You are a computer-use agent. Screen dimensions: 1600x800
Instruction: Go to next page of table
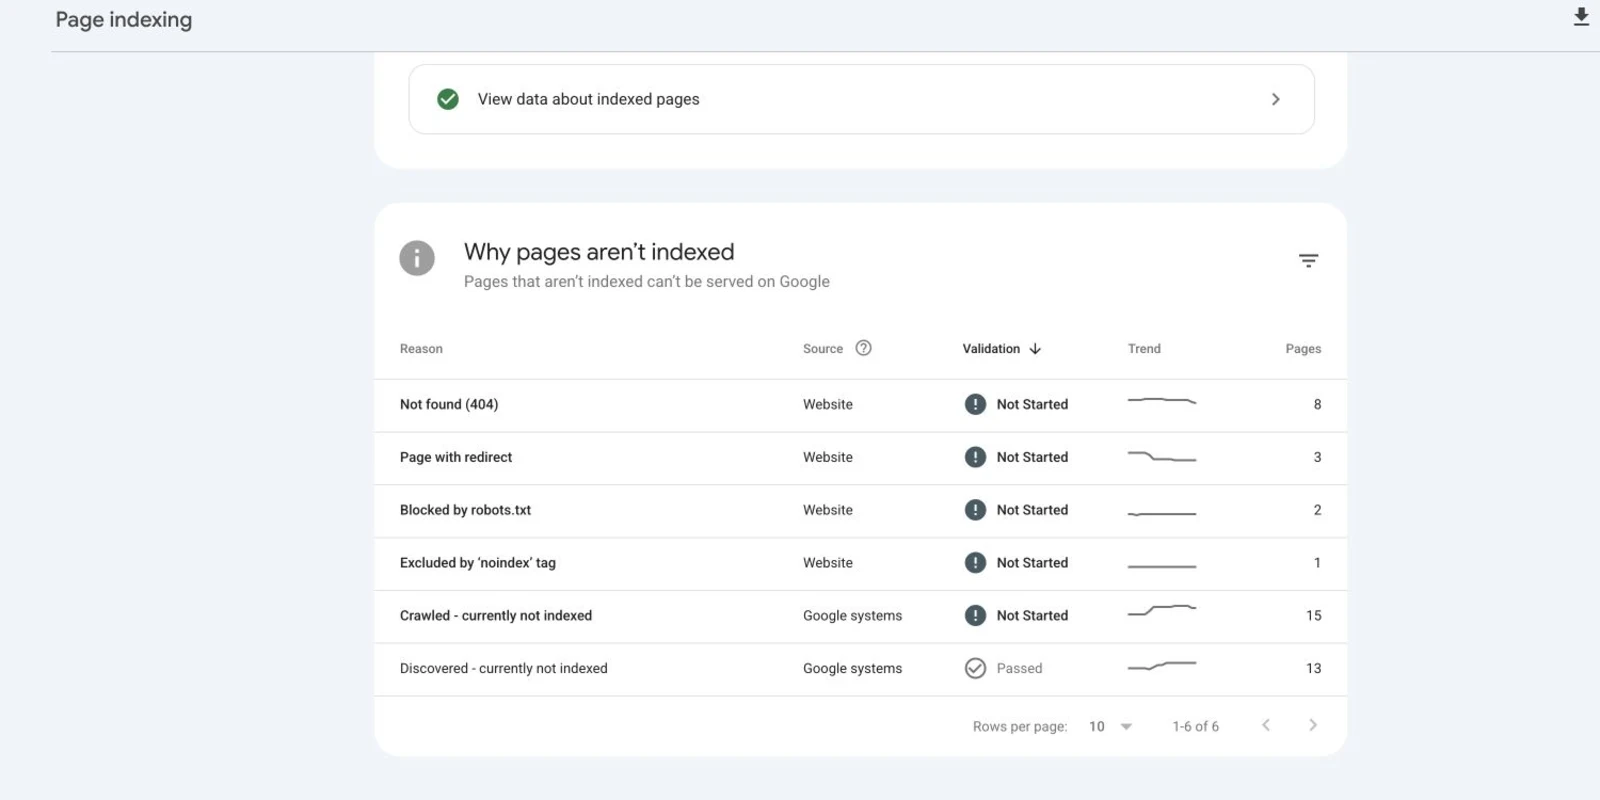coord(1313,725)
